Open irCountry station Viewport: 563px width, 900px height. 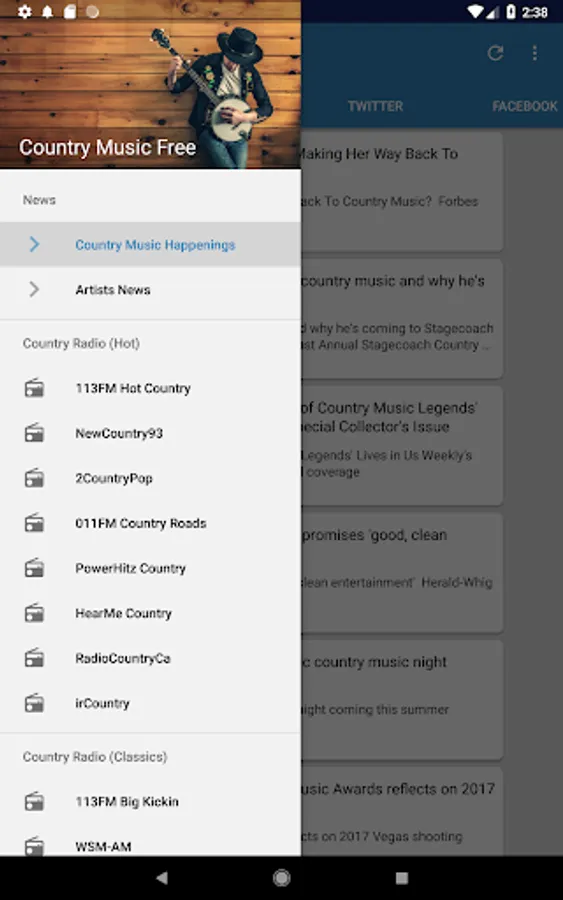click(150, 703)
